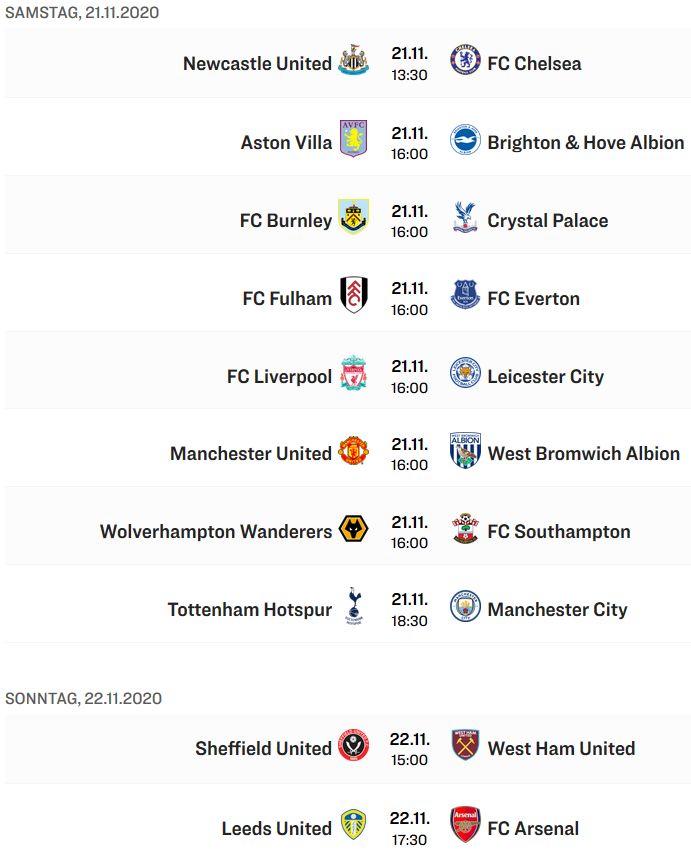The image size is (691, 856).
Task: Click the Crystal Palace eagle crest
Action: point(465,219)
